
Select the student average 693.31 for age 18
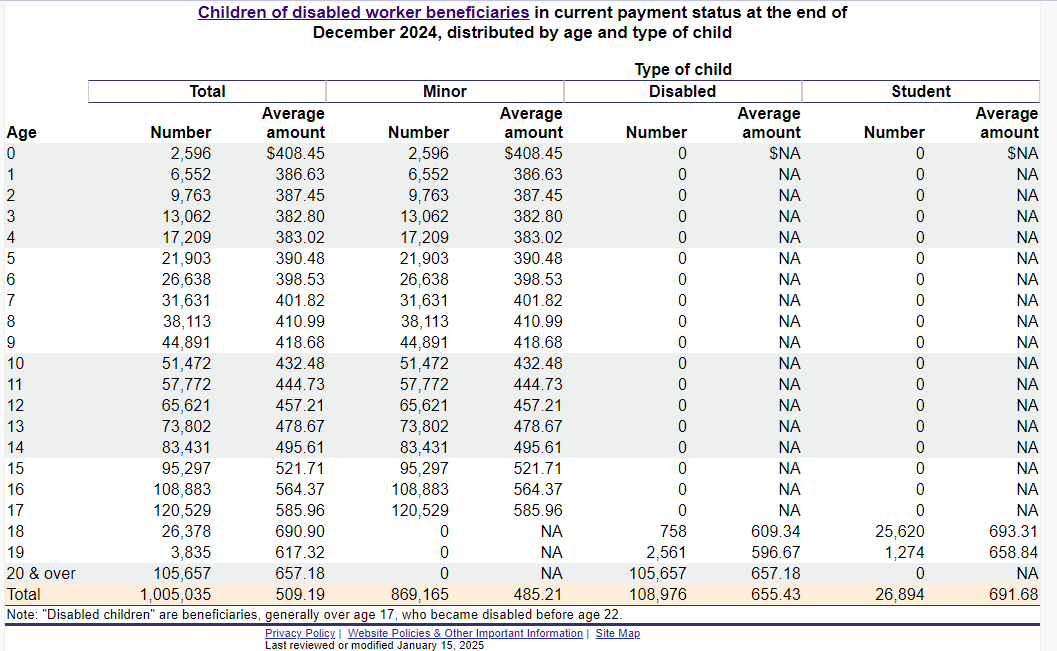1014,532
